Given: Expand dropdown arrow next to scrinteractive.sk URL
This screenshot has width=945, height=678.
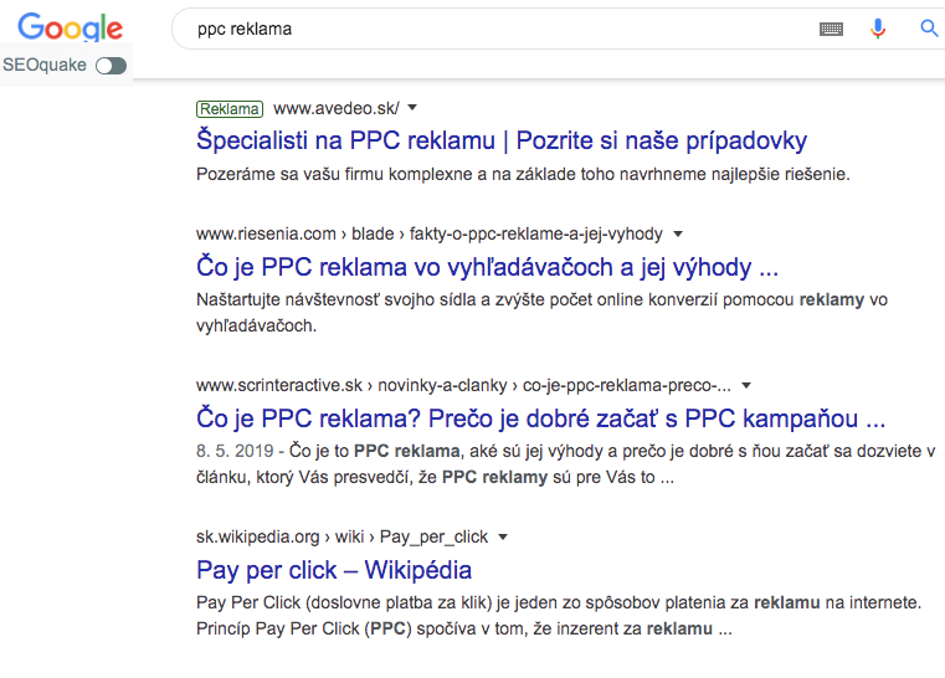Looking at the screenshot, I should 746,386.
